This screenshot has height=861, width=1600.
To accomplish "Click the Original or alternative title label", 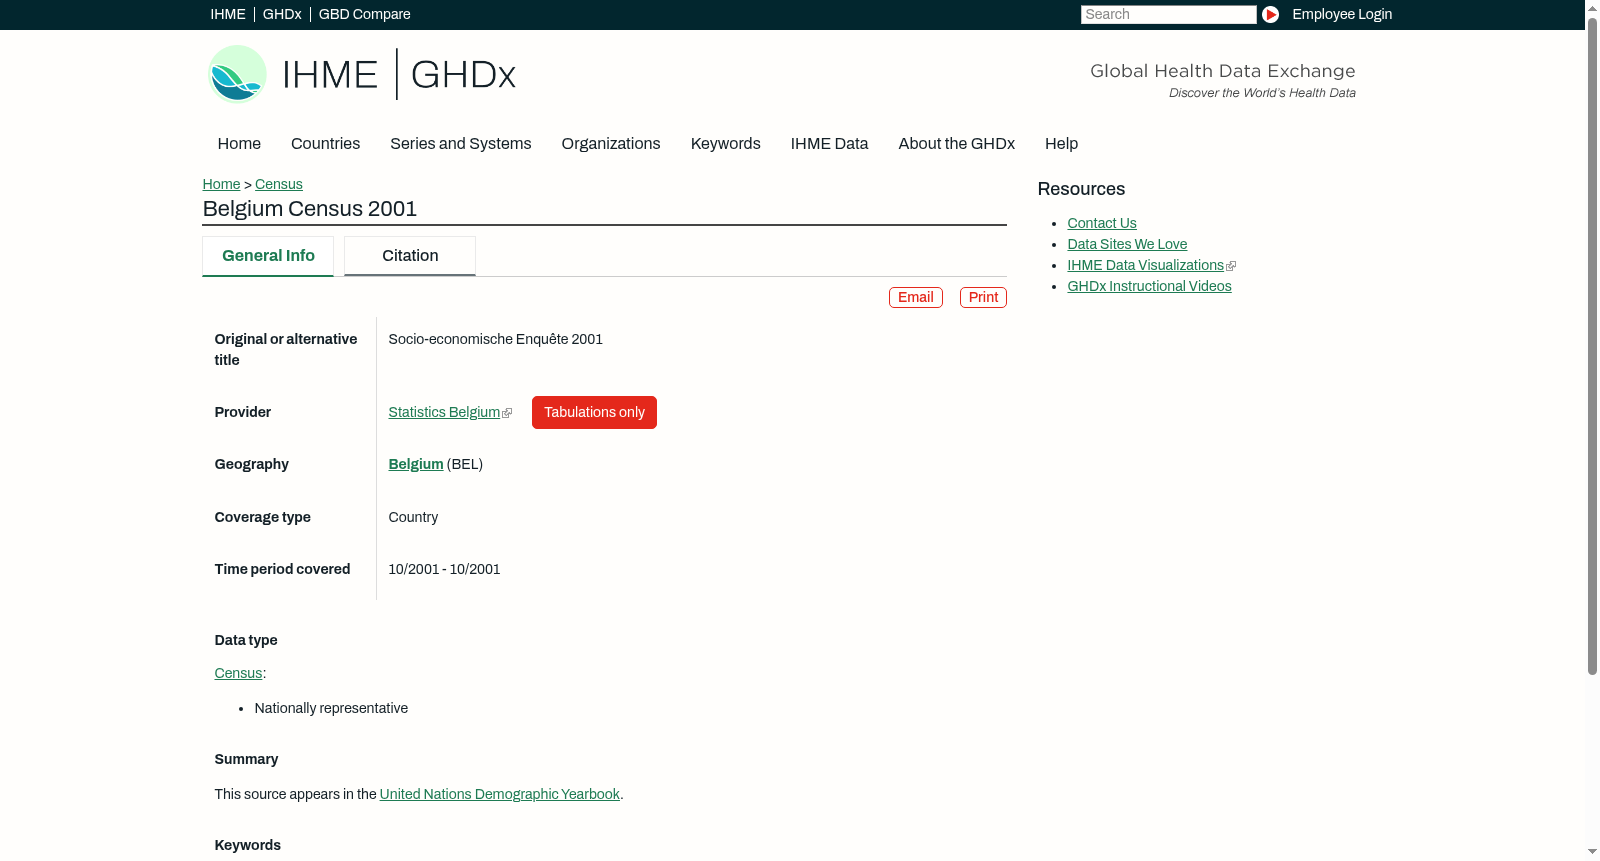I will pos(286,349).
